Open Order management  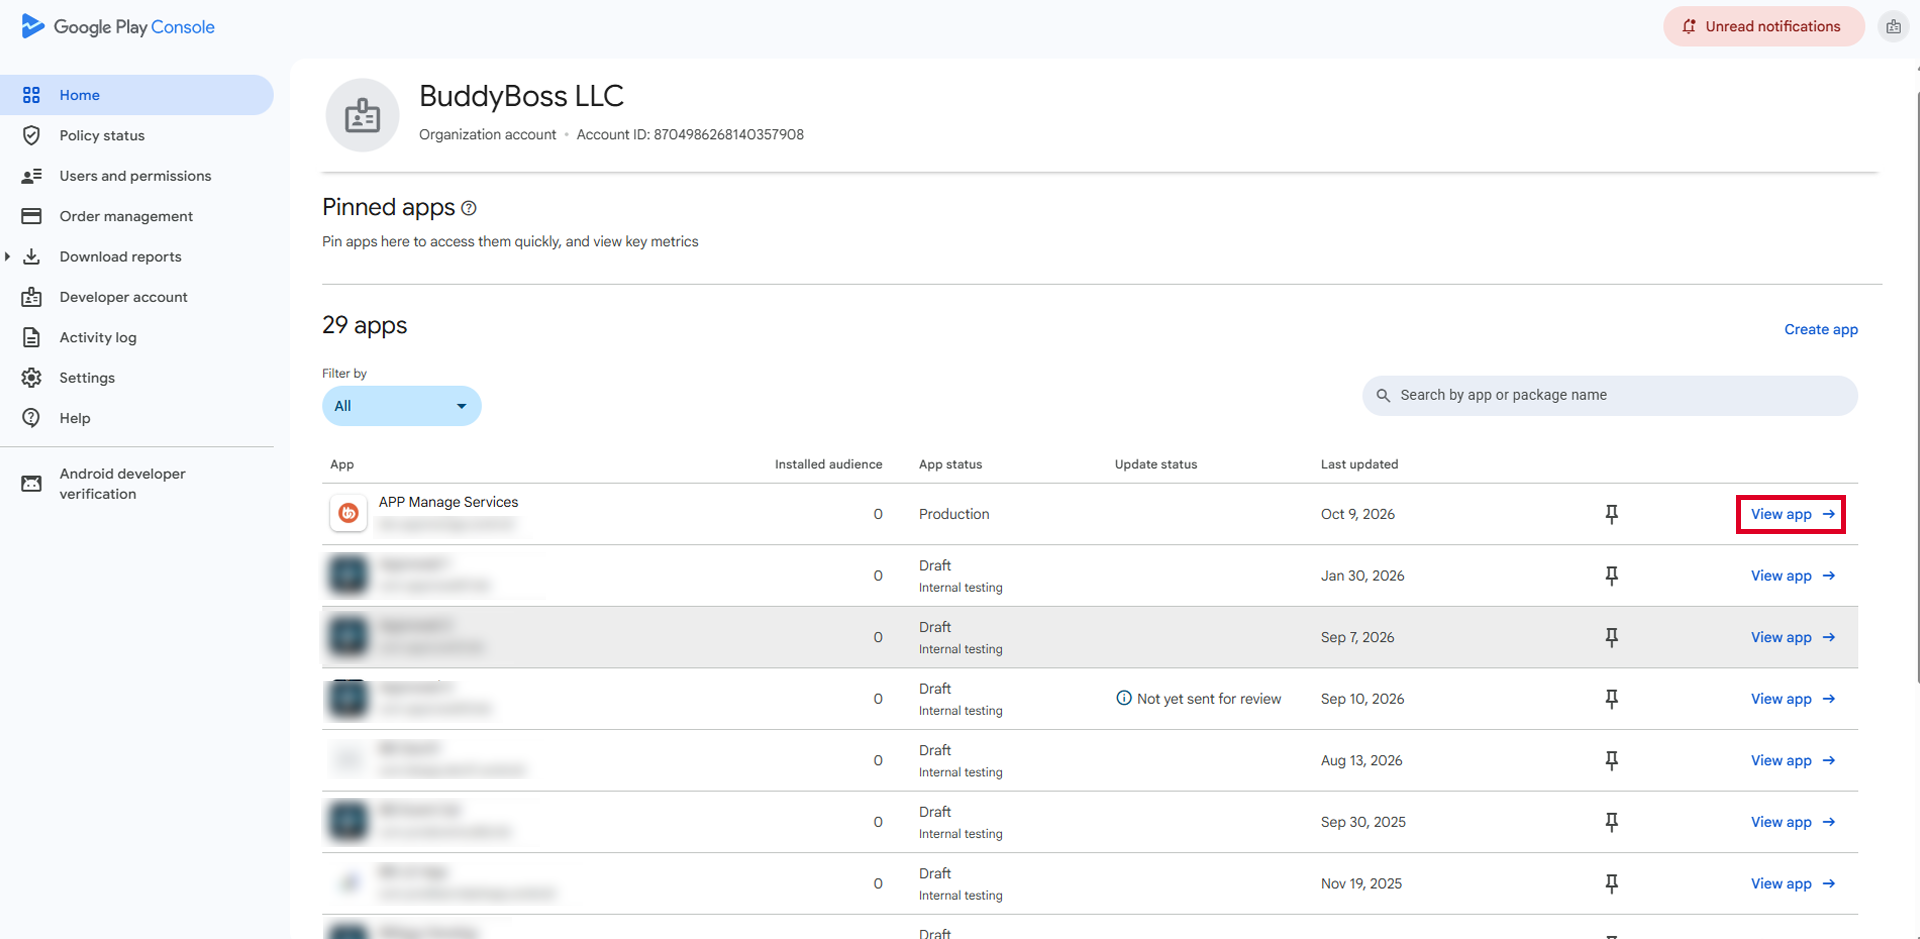(x=126, y=216)
